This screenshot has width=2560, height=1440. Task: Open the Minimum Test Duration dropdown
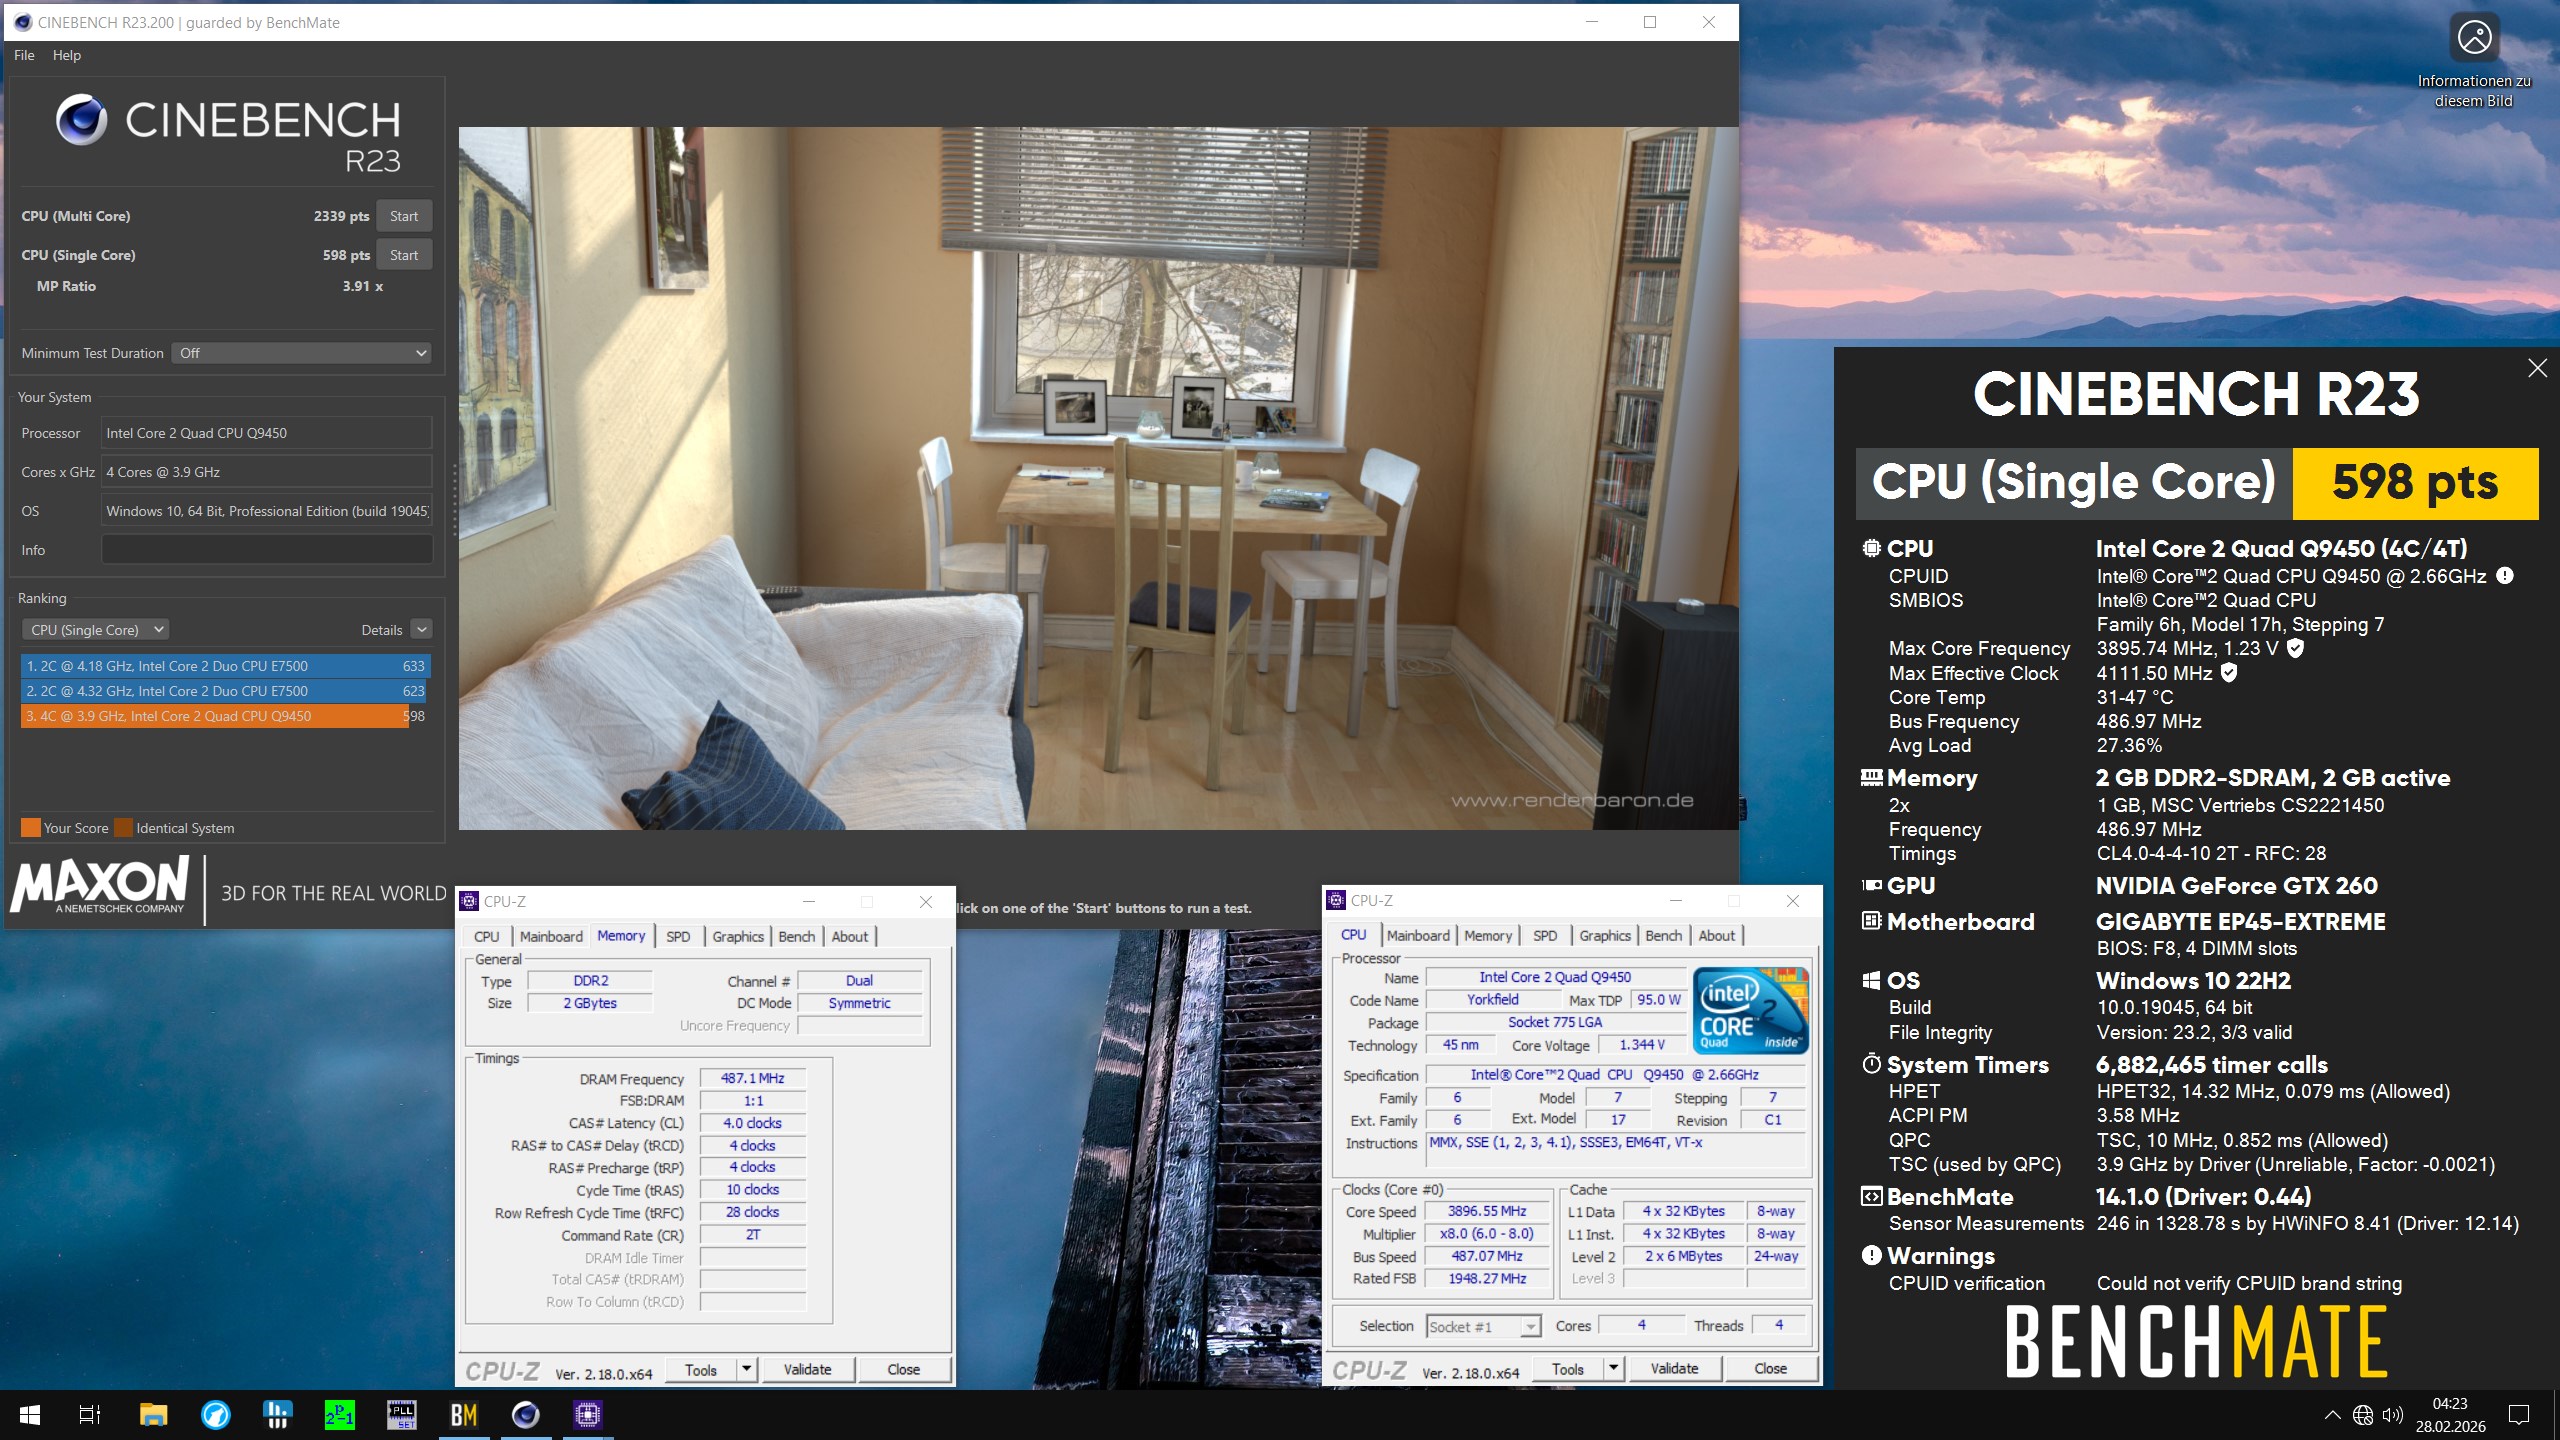[302, 353]
